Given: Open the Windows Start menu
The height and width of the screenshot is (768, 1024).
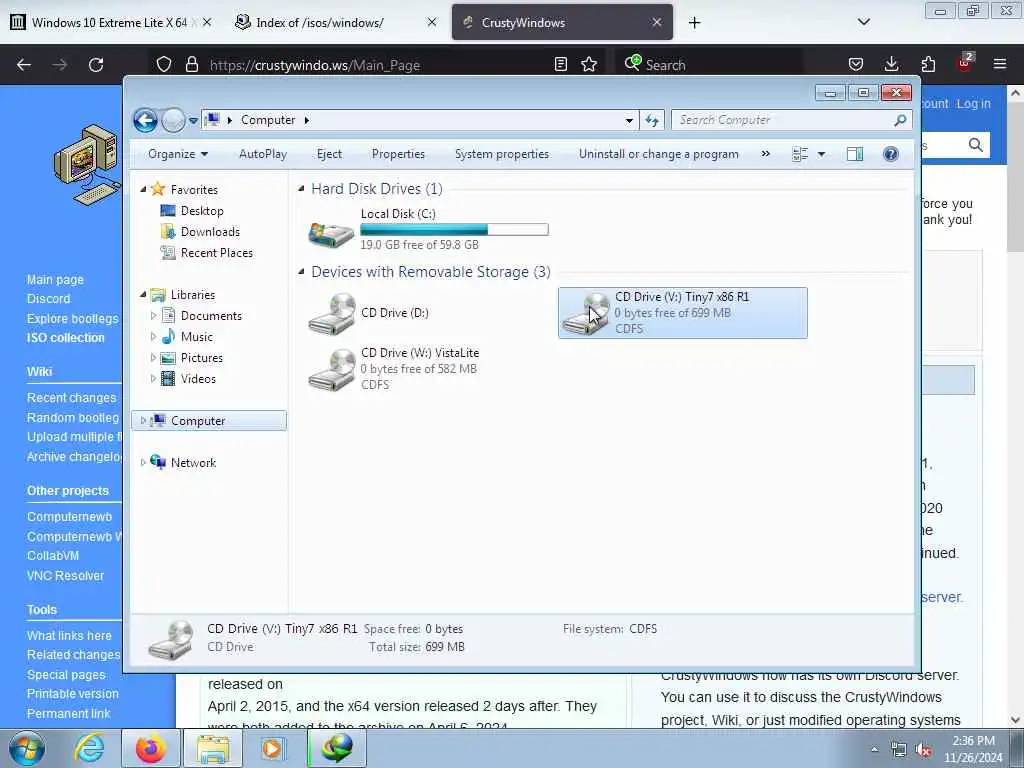Looking at the screenshot, I should click(27, 748).
